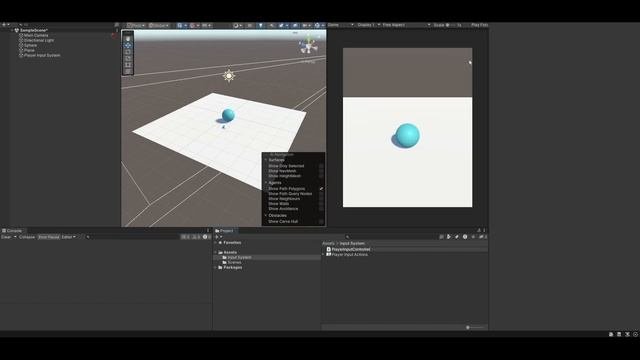Select the Scale tool in scene toolbar

128,58
